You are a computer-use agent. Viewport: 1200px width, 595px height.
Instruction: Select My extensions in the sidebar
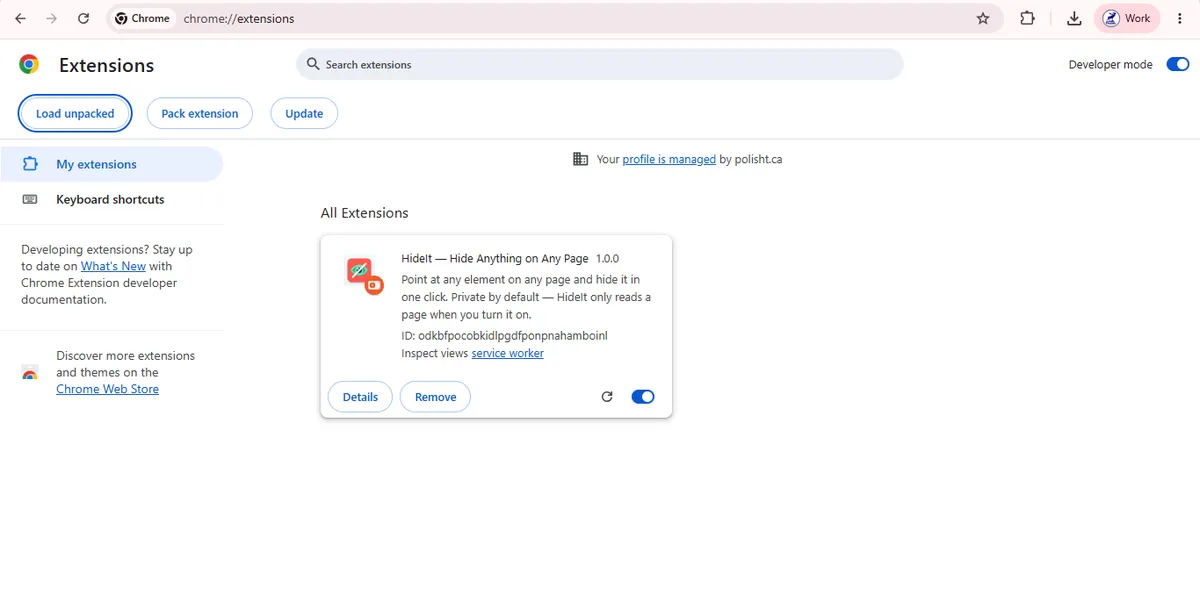[111, 164]
